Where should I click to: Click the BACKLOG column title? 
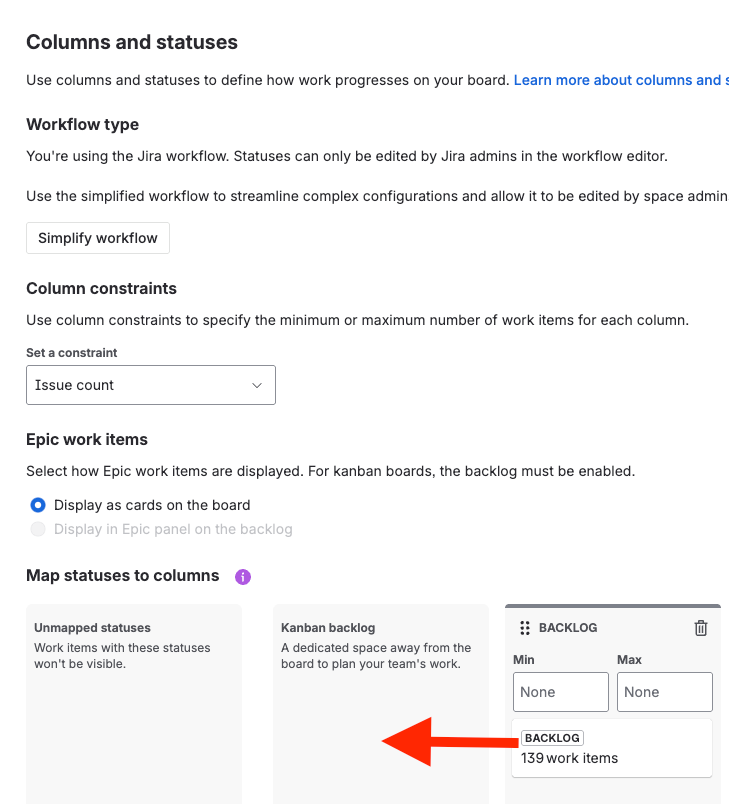(568, 628)
